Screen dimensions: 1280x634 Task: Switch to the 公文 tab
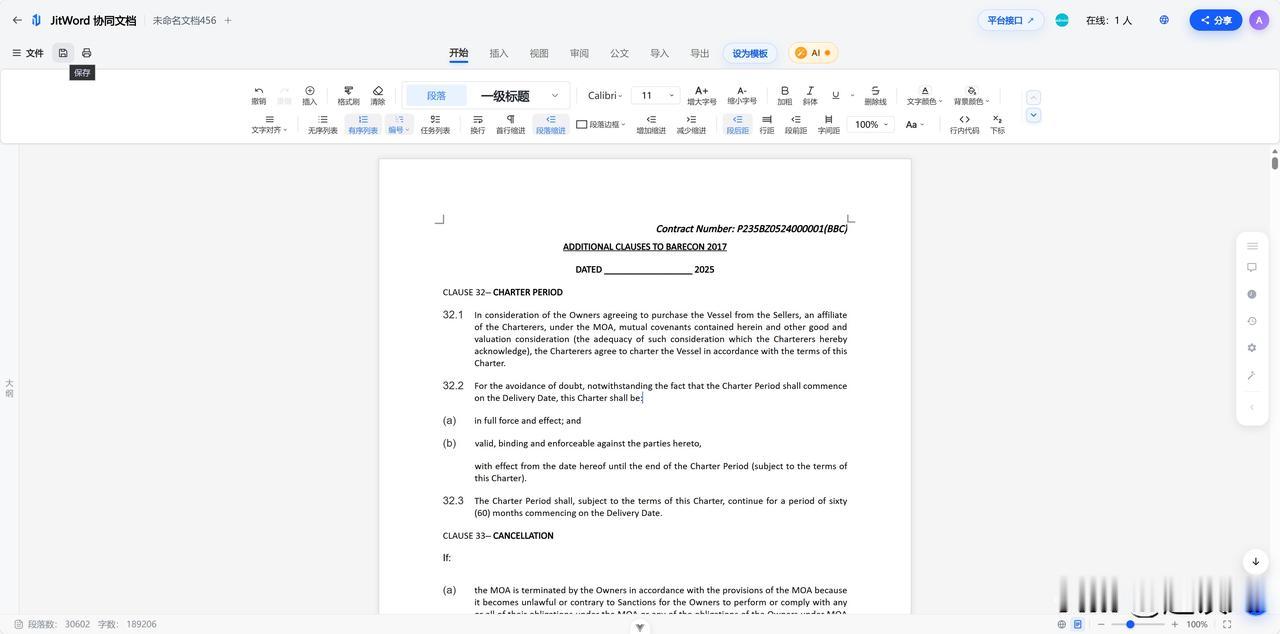[x=620, y=53]
